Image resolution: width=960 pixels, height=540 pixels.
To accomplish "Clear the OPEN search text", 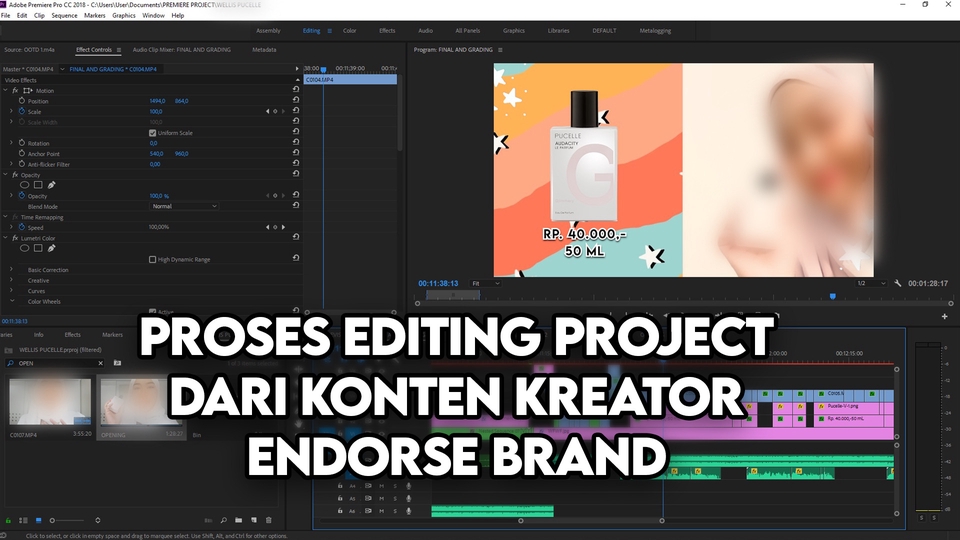I will (x=100, y=363).
